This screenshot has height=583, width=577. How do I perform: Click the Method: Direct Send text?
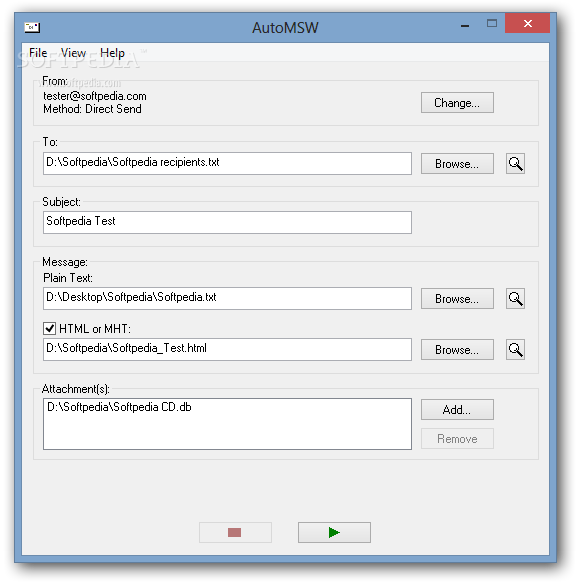[92, 109]
